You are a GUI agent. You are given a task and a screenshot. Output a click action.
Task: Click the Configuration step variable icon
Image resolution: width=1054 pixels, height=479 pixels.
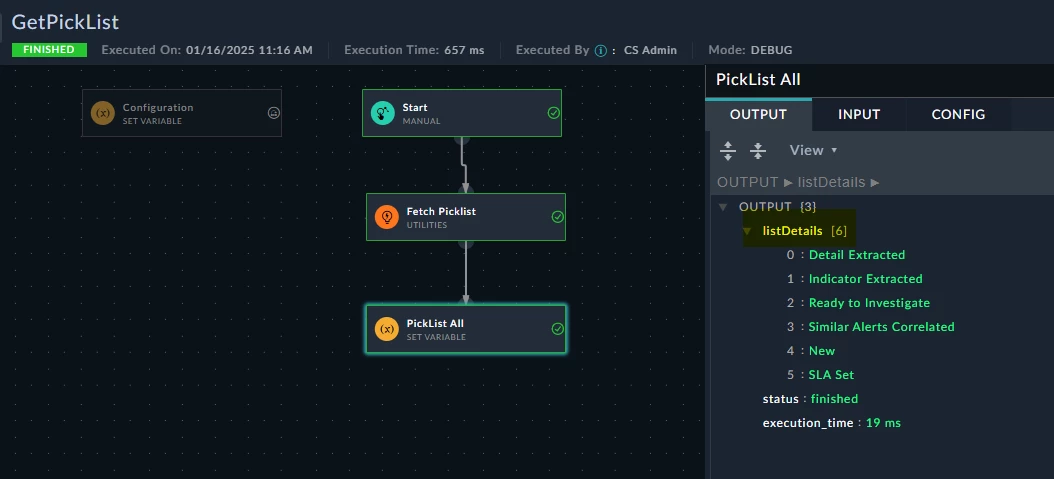coord(103,113)
